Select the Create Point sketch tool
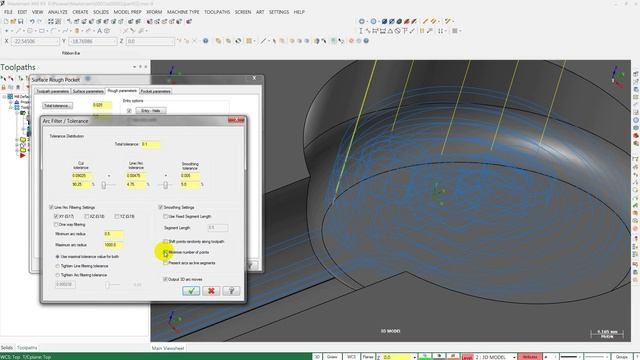 (x=7, y=31)
